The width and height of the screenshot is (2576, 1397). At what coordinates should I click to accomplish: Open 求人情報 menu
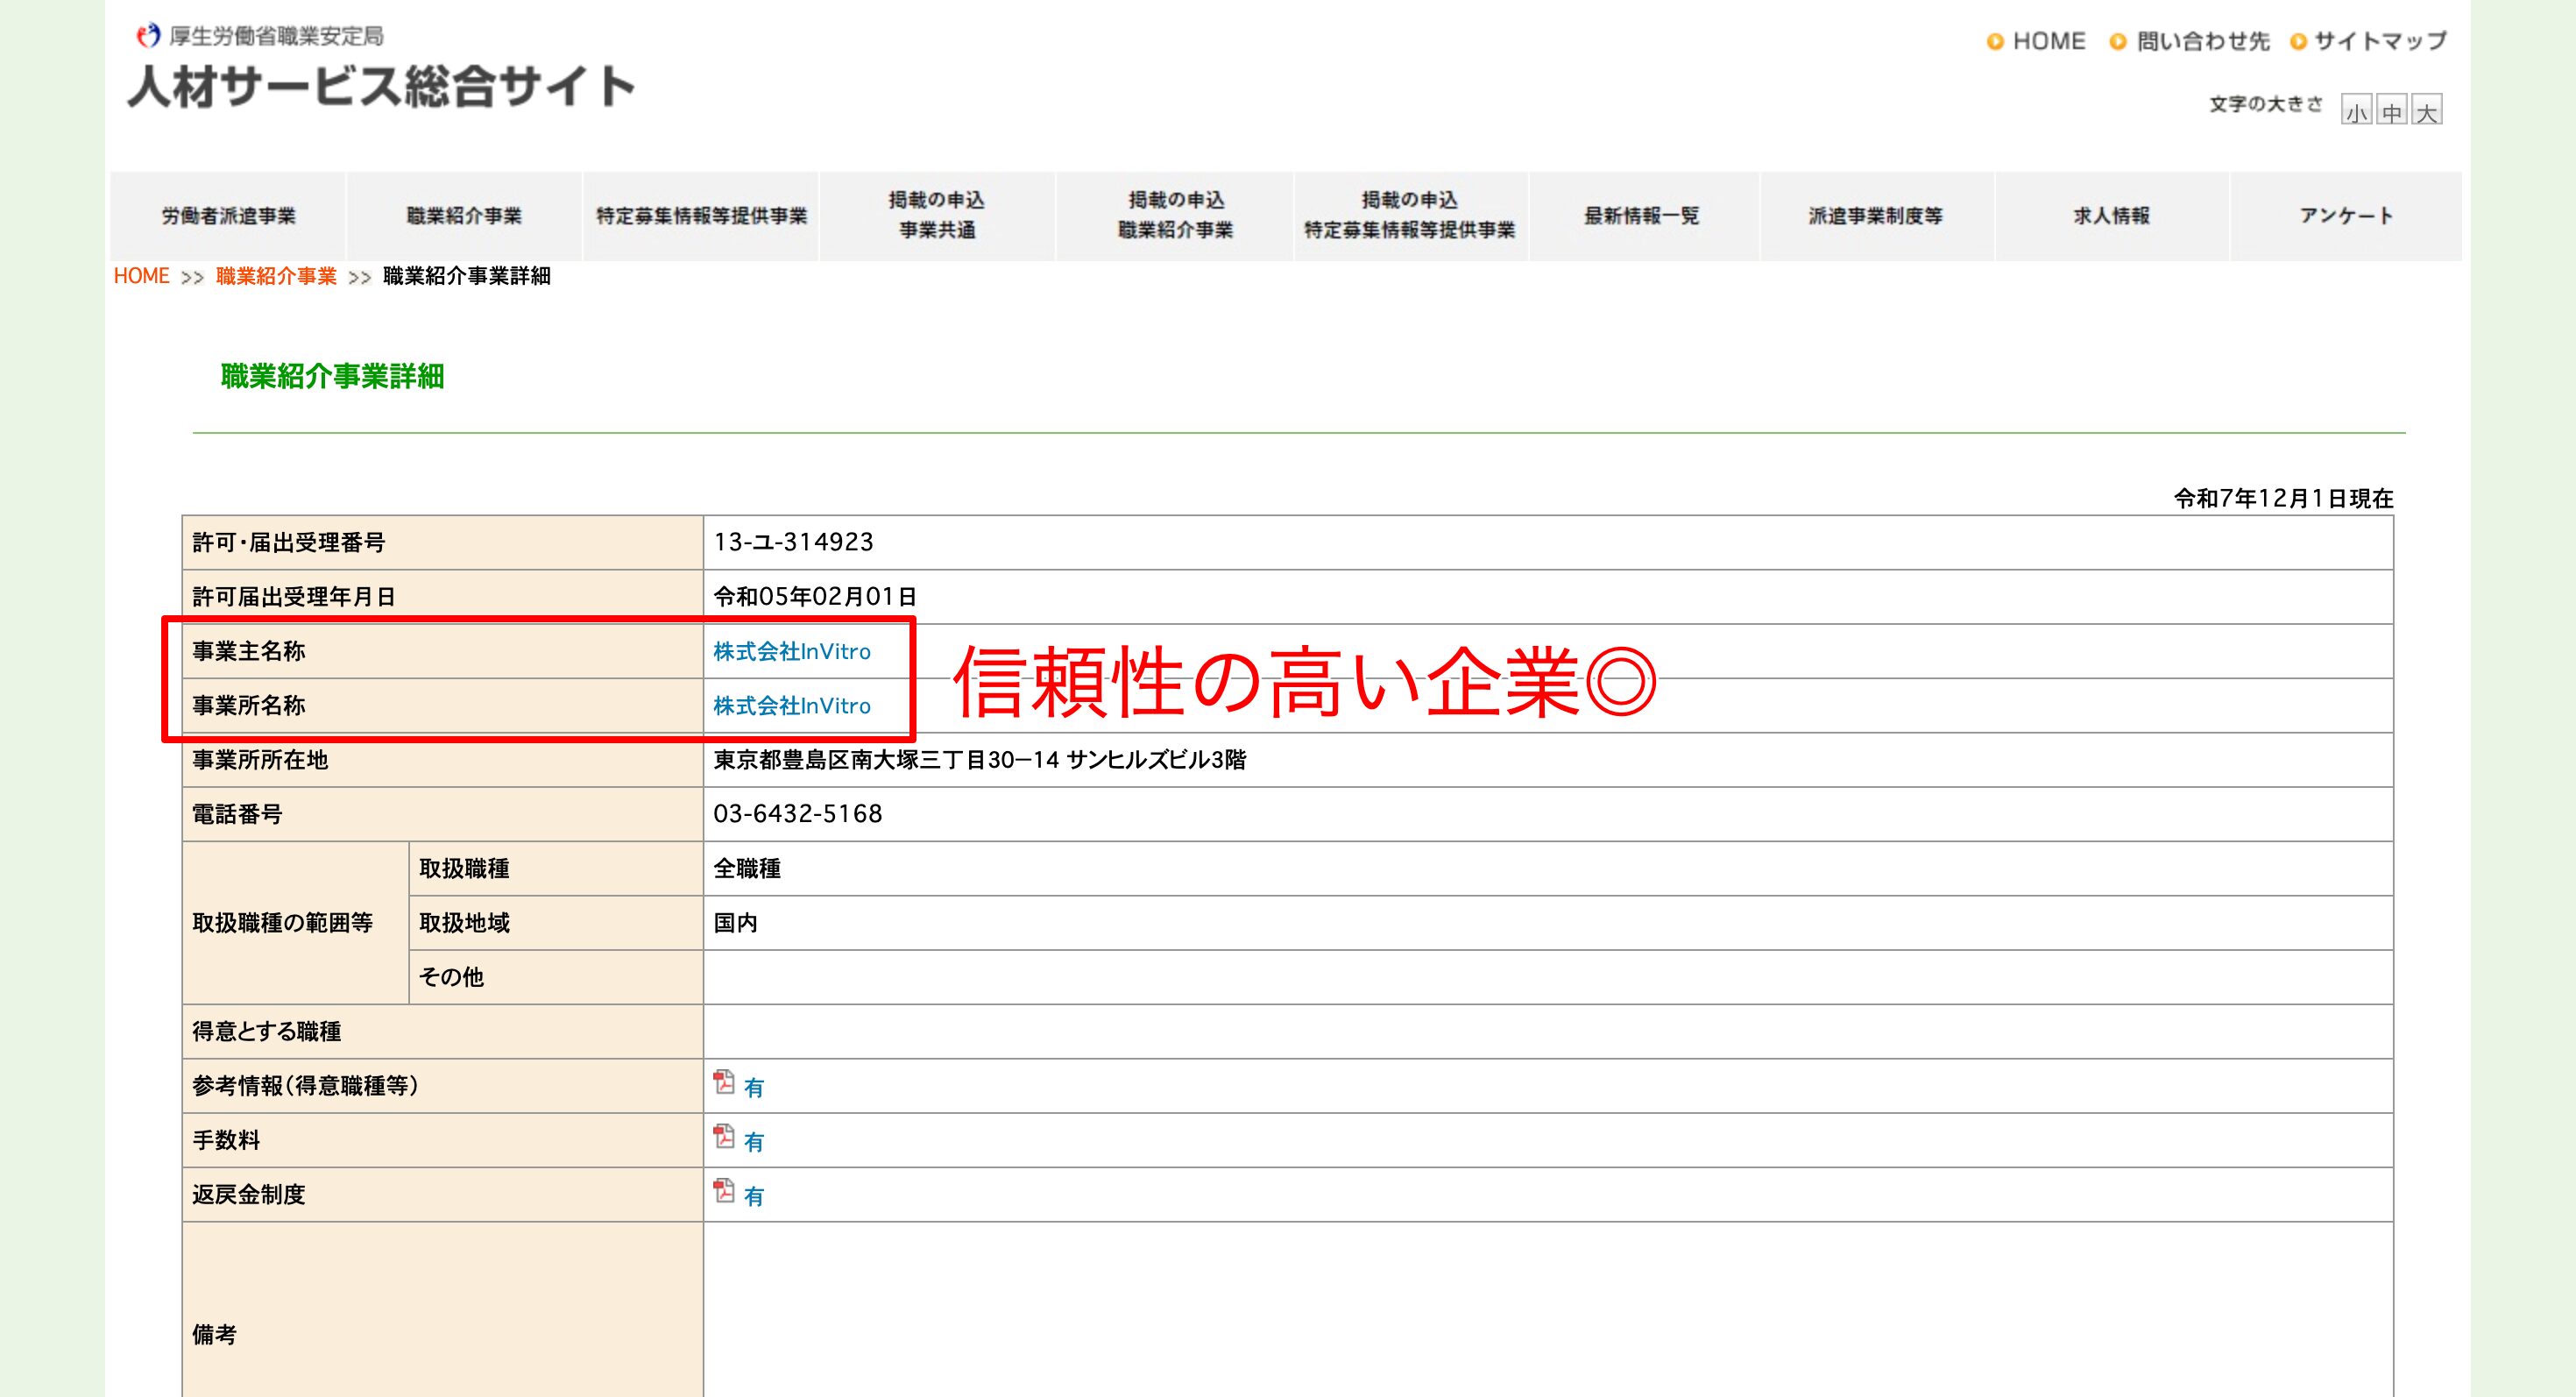2111,216
